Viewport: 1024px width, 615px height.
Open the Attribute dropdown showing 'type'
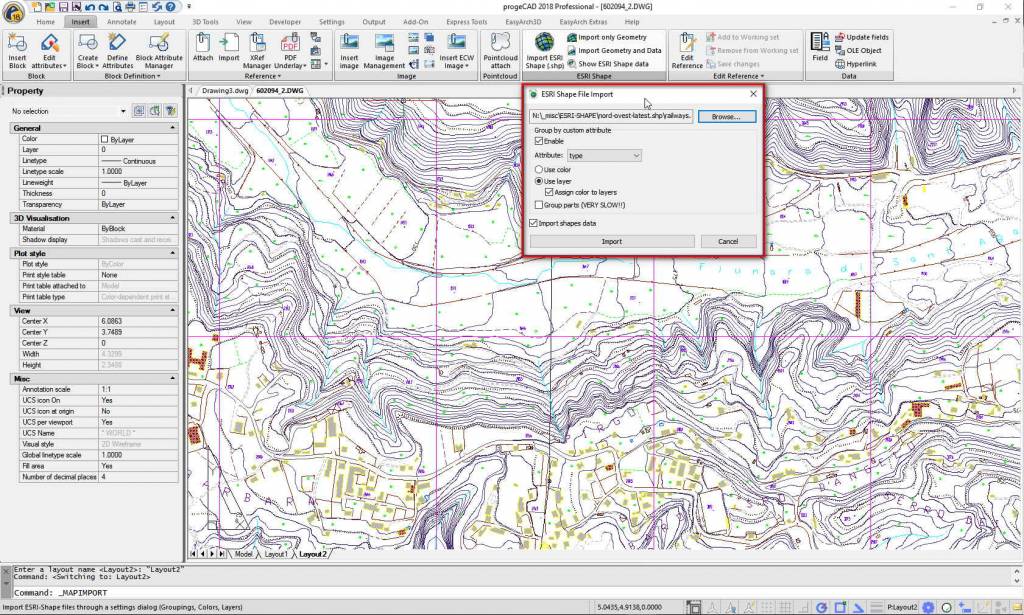click(604, 155)
